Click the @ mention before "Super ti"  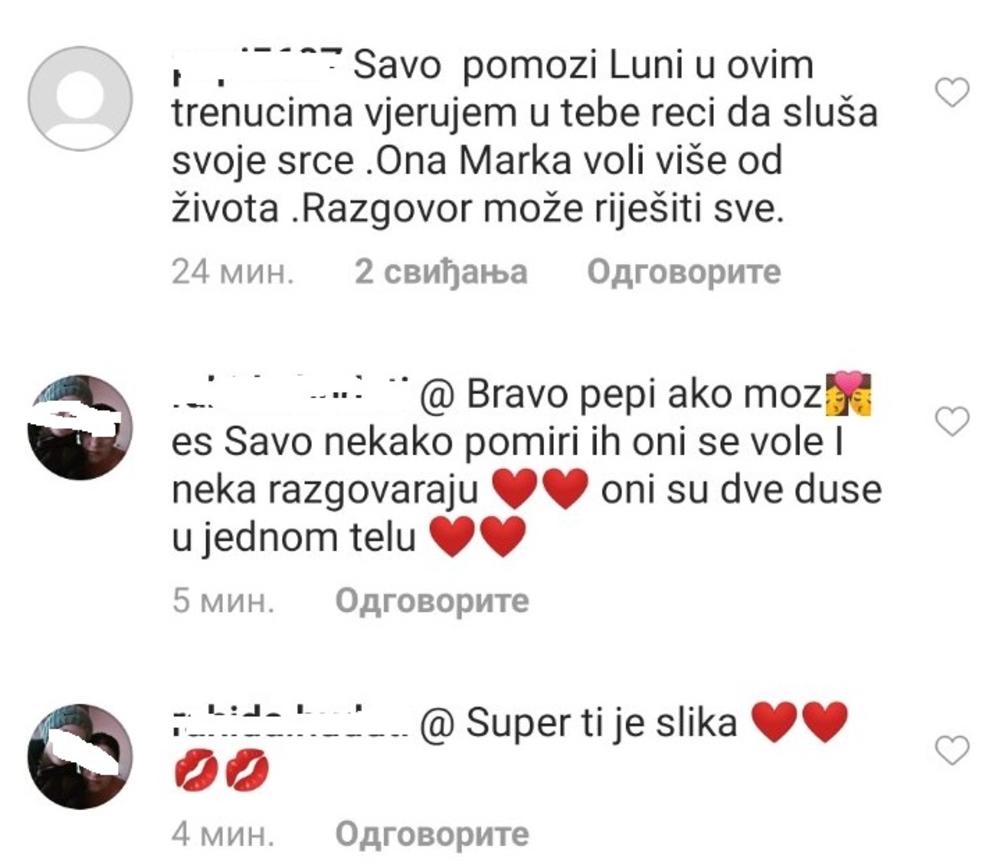coord(437,724)
